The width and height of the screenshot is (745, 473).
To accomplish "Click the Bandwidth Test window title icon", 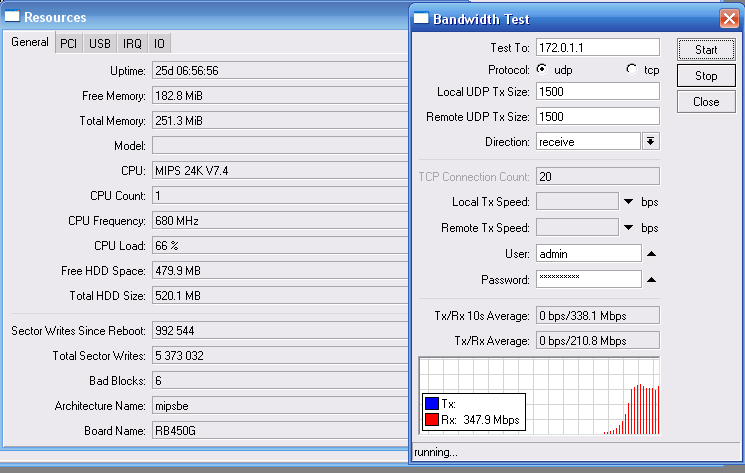I will tap(421, 19).
